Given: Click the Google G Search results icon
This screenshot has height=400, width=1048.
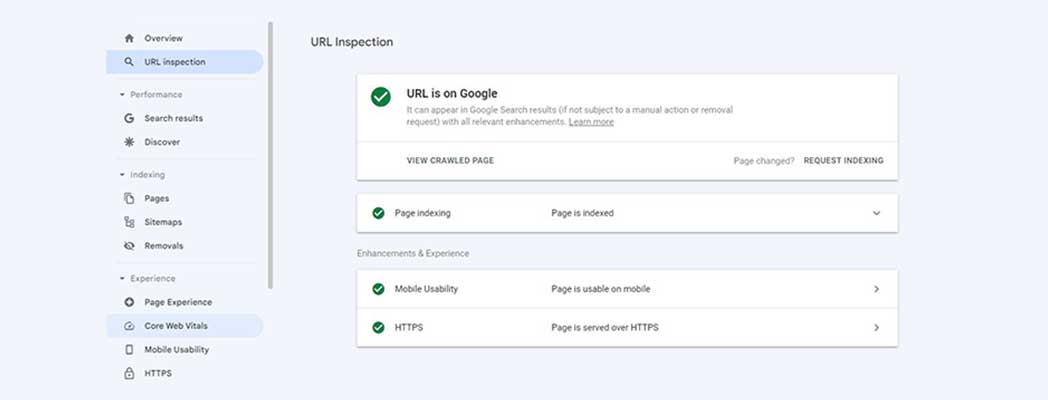Looking at the screenshot, I should tap(129, 118).
